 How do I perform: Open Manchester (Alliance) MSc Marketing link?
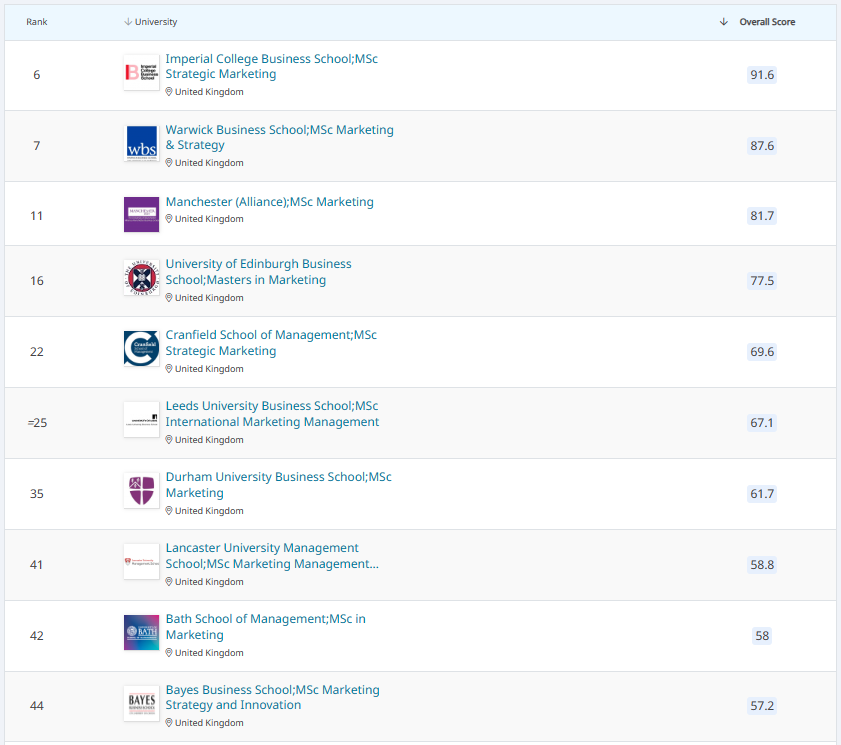point(270,202)
